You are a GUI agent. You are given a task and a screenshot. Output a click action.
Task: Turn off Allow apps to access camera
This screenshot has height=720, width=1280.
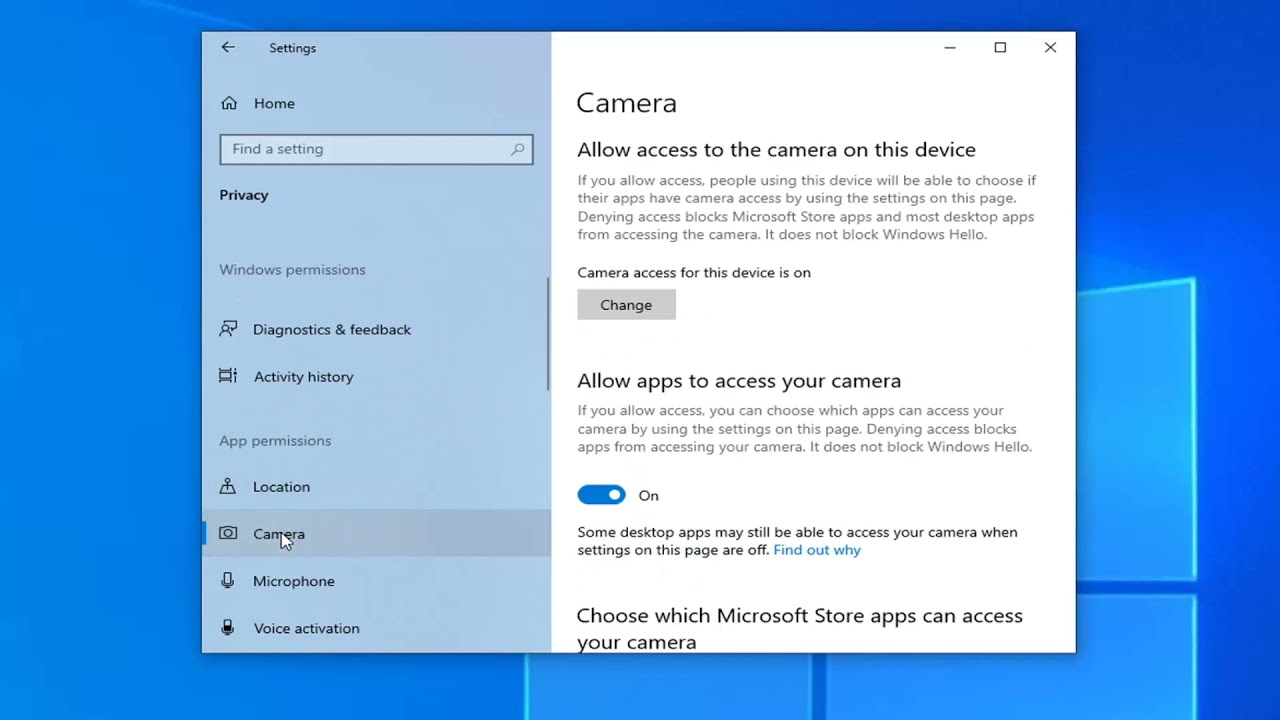coord(601,495)
